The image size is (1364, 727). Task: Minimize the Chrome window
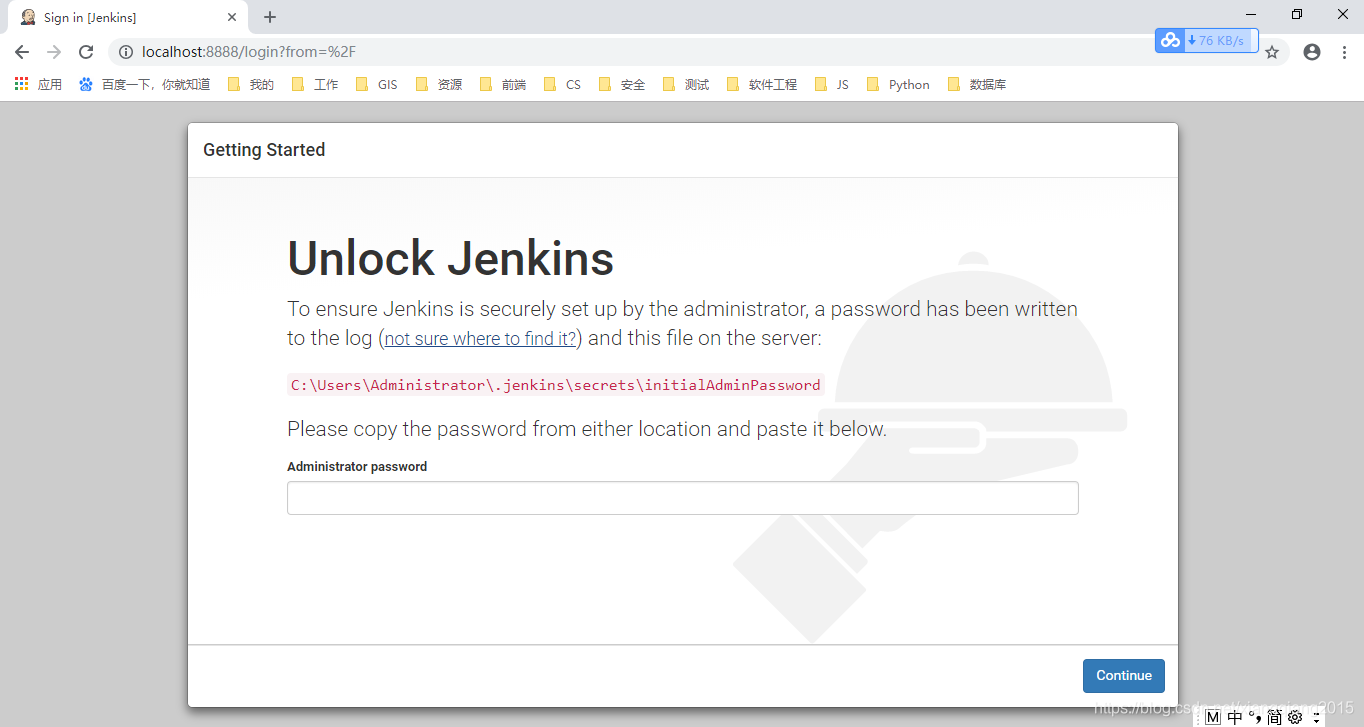click(1251, 14)
